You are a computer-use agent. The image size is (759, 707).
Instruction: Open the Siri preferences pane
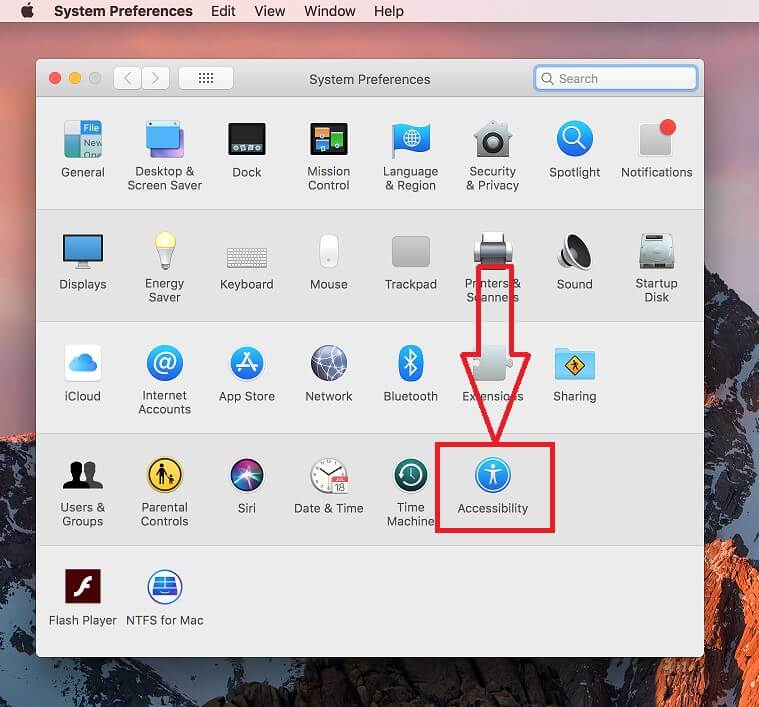pos(246,475)
